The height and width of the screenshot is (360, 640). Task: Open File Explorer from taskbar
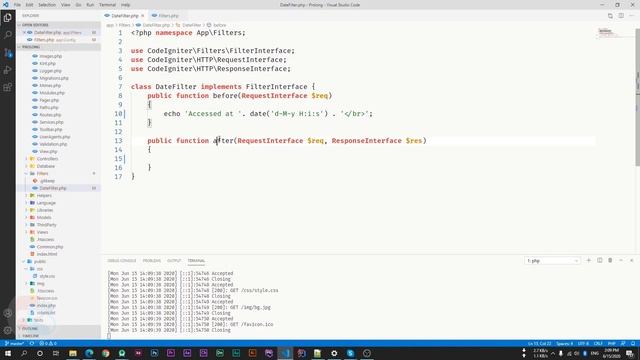coord(73,353)
